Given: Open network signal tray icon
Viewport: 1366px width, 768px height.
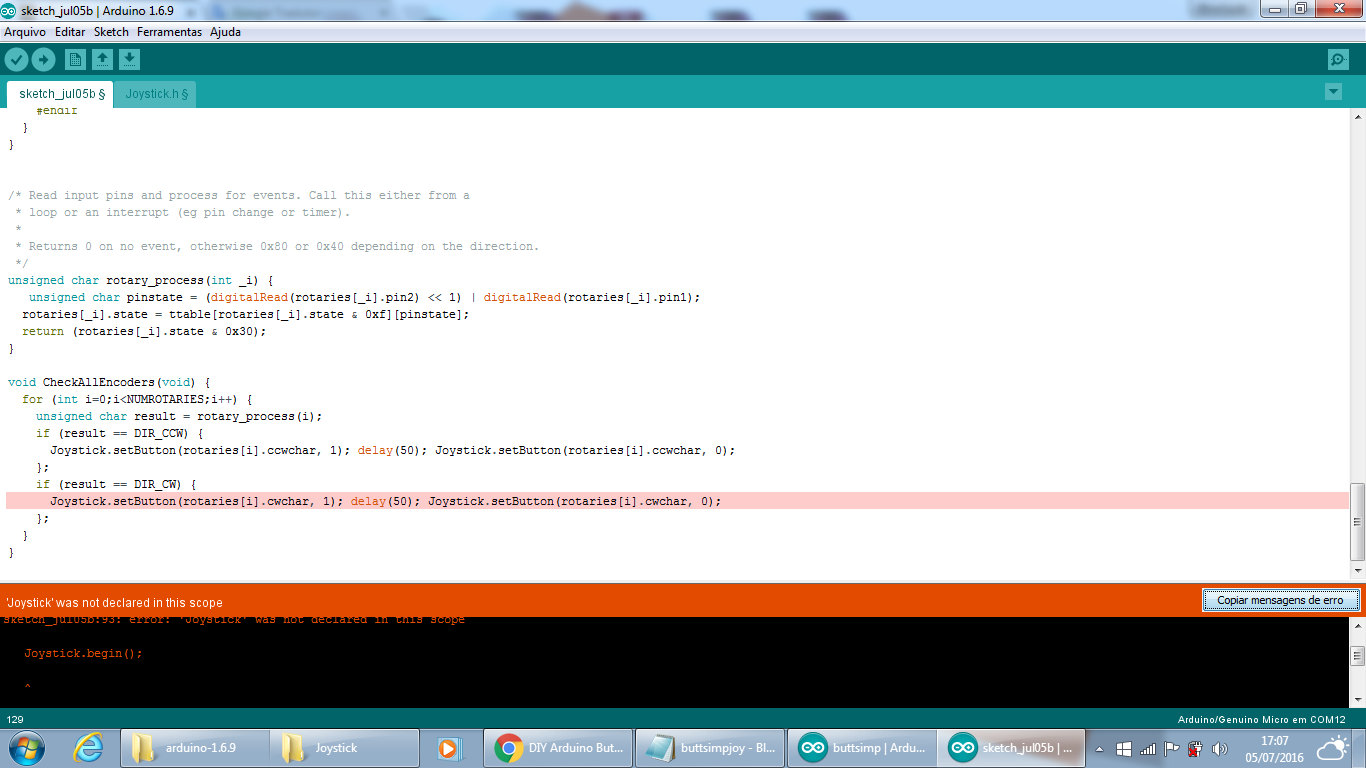Looking at the screenshot, I should coord(1148,748).
